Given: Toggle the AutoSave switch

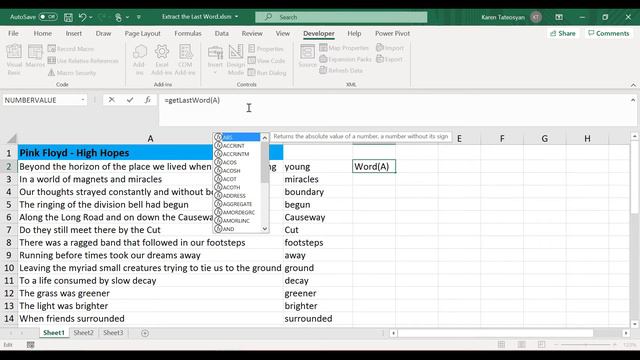Looking at the screenshot, I should 48,17.
